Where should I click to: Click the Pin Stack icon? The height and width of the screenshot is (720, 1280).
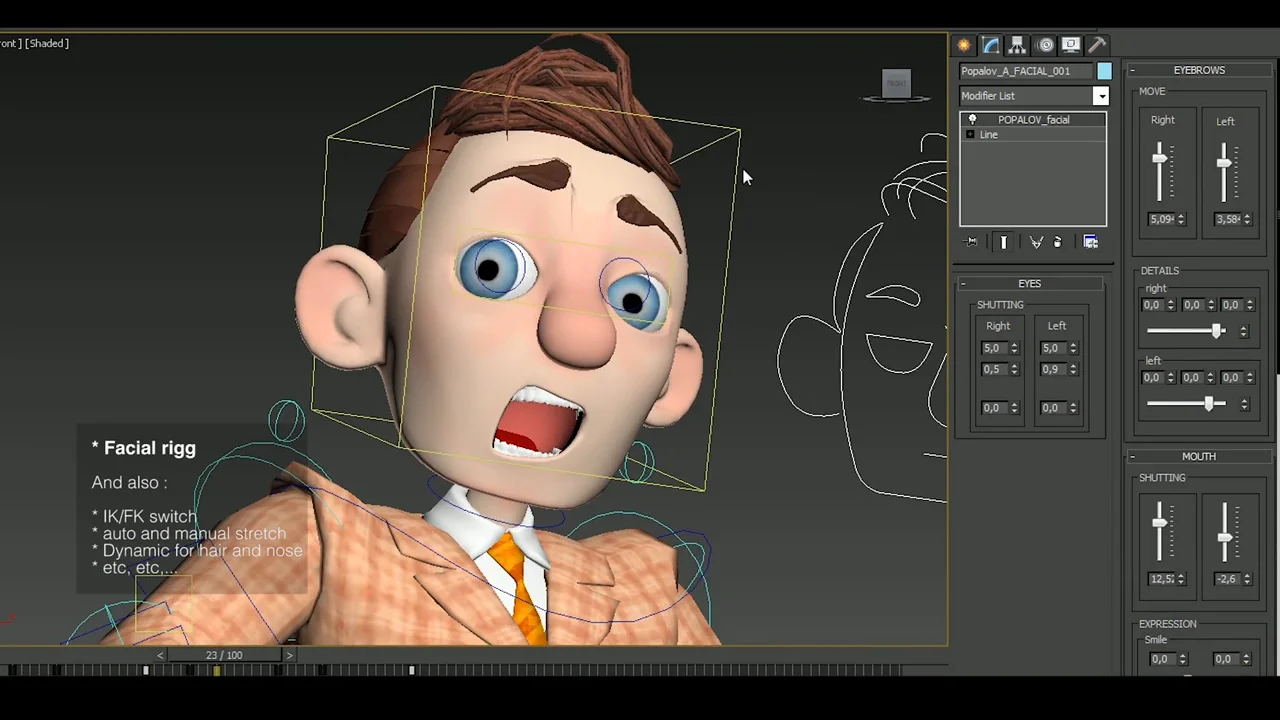pyautogui.click(x=971, y=242)
